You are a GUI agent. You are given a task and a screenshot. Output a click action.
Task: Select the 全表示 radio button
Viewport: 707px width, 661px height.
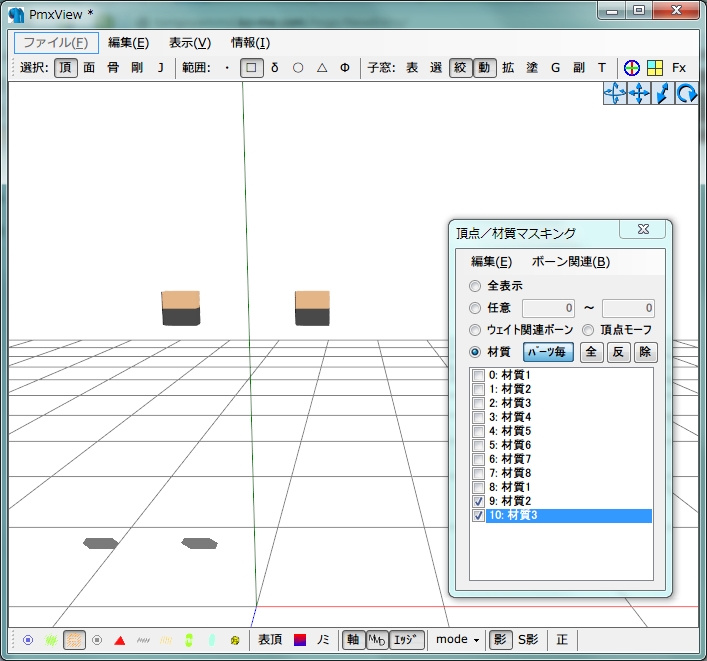(476, 286)
